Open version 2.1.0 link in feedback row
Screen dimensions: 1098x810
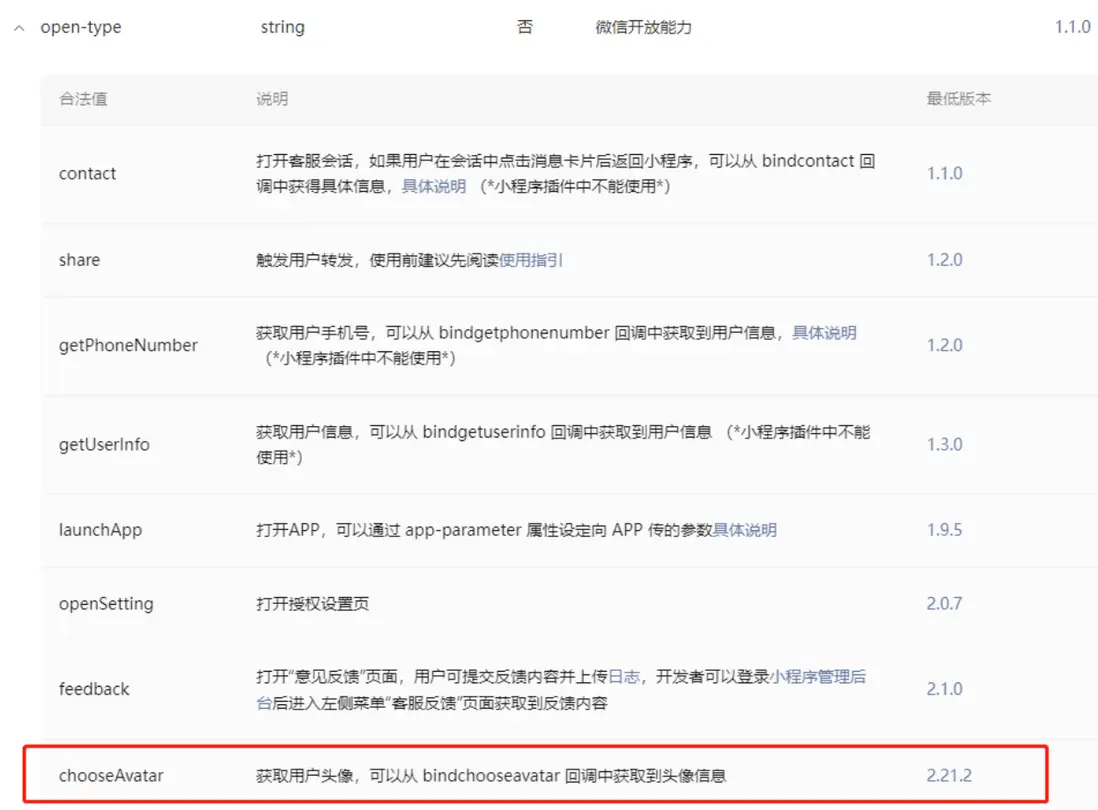945,689
